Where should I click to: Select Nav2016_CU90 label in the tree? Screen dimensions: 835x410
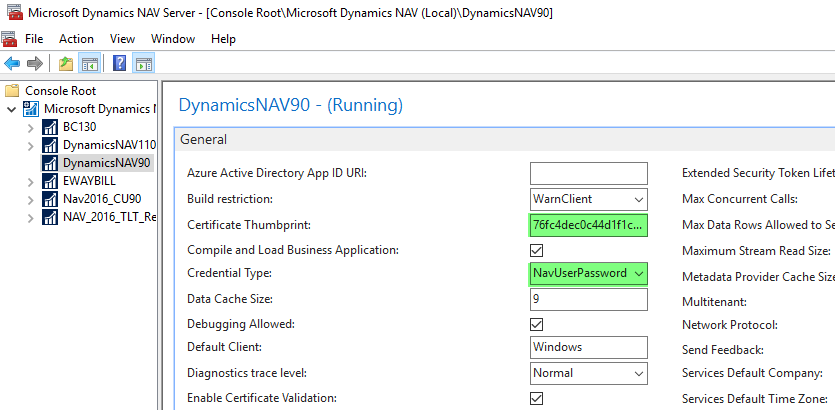click(102, 199)
